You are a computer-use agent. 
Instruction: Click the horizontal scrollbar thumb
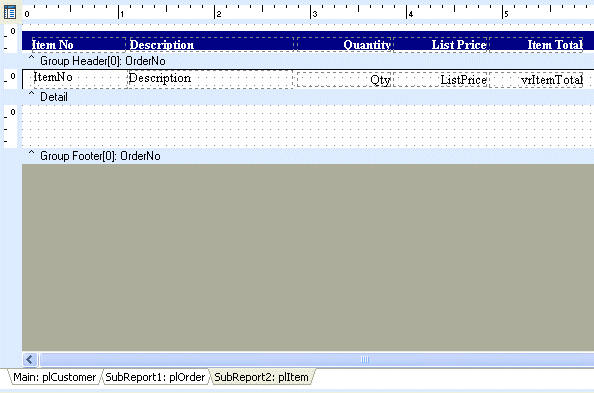point(317,359)
